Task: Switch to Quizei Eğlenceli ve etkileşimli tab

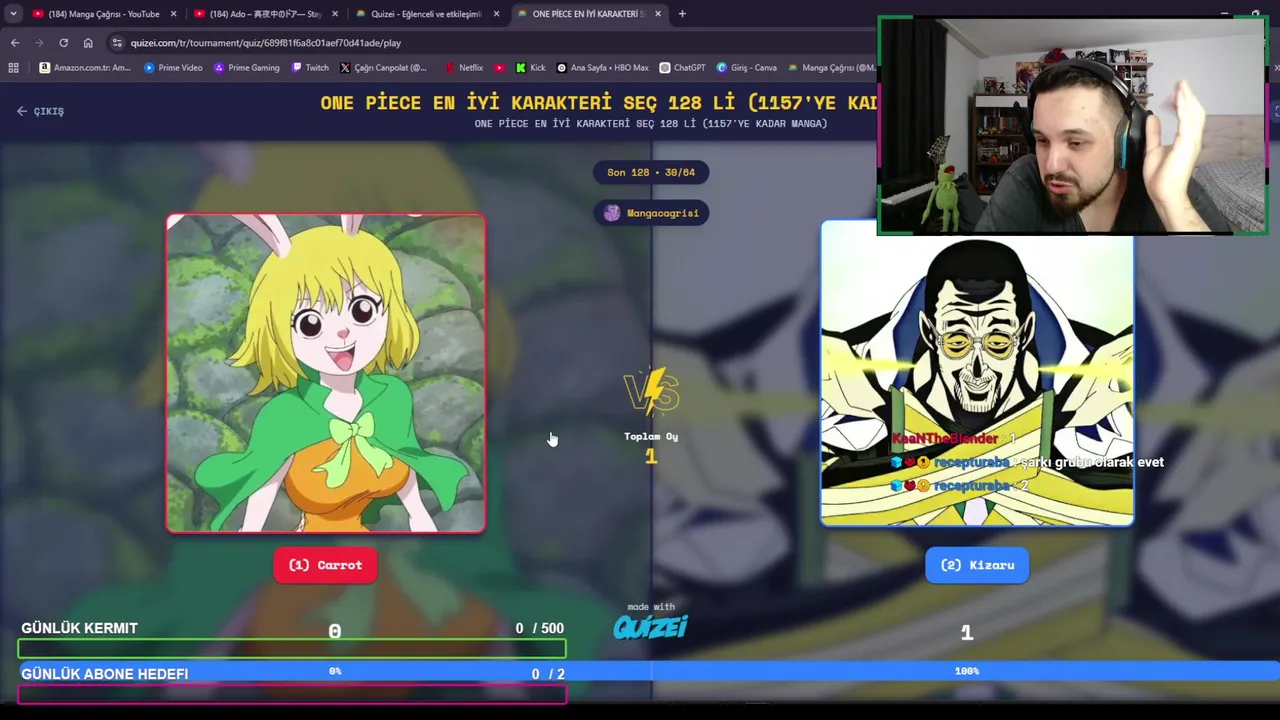Action: pyautogui.click(x=427, y=14)
